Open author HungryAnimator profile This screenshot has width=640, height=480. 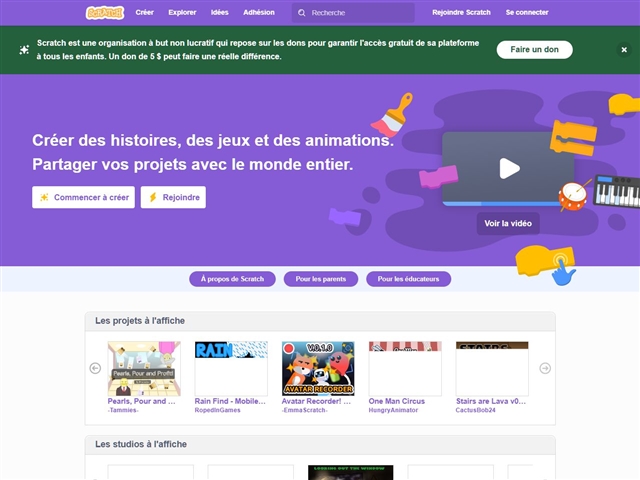point(393,410)
